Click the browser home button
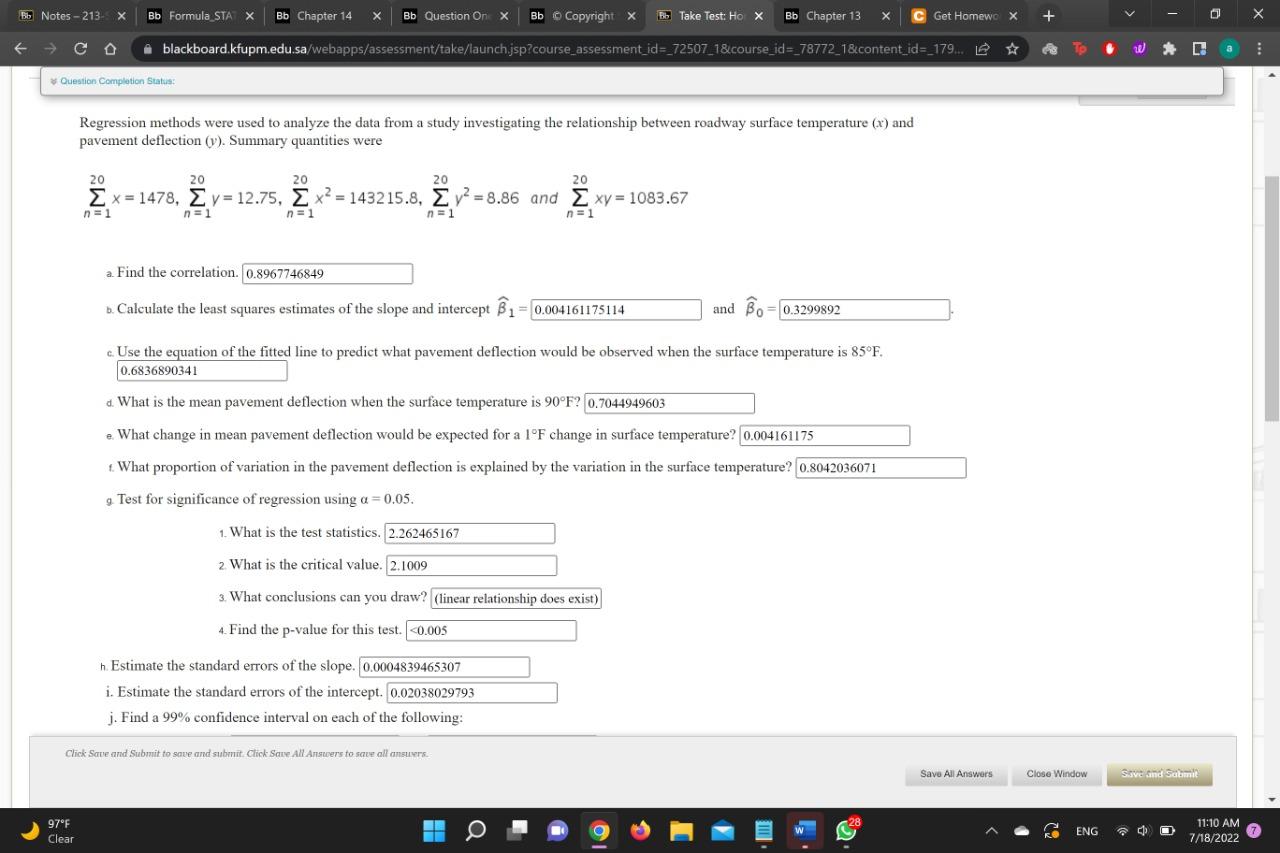1280x853 pixels. 110,48
